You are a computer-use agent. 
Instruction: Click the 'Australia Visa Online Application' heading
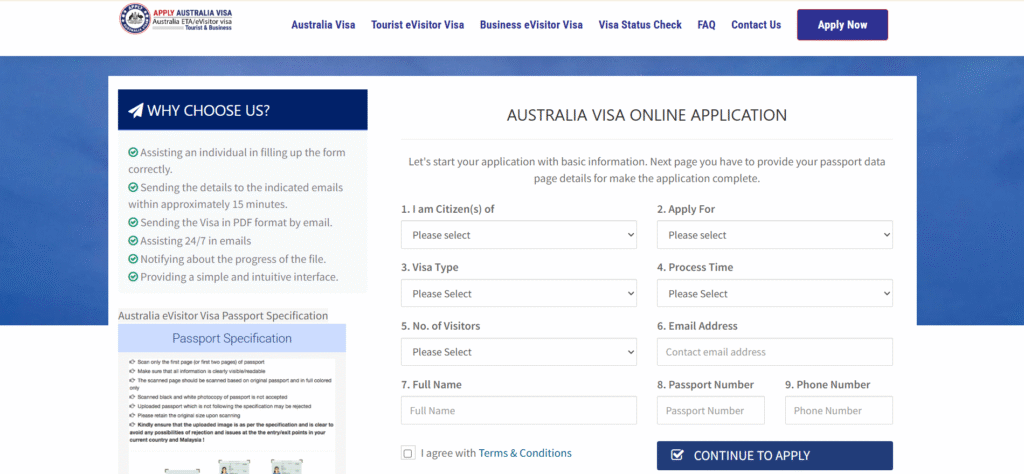(x=647, y=116)
